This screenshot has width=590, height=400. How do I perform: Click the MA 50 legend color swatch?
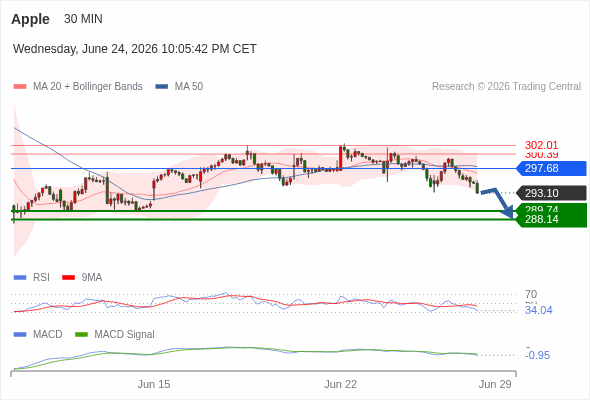[162, 87]
